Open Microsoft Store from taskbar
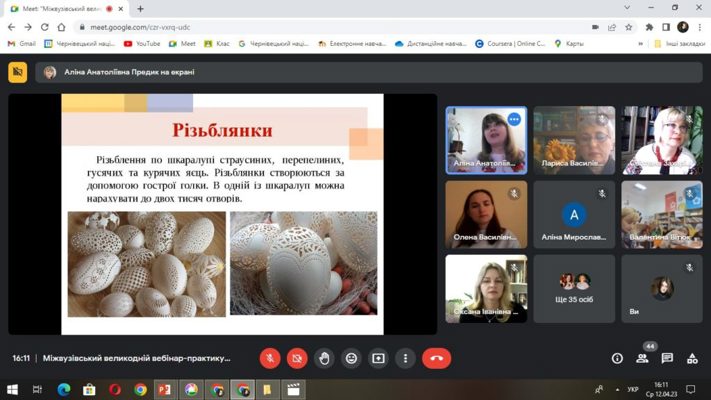Screen dimensions: 711x400 click(89, 390)
